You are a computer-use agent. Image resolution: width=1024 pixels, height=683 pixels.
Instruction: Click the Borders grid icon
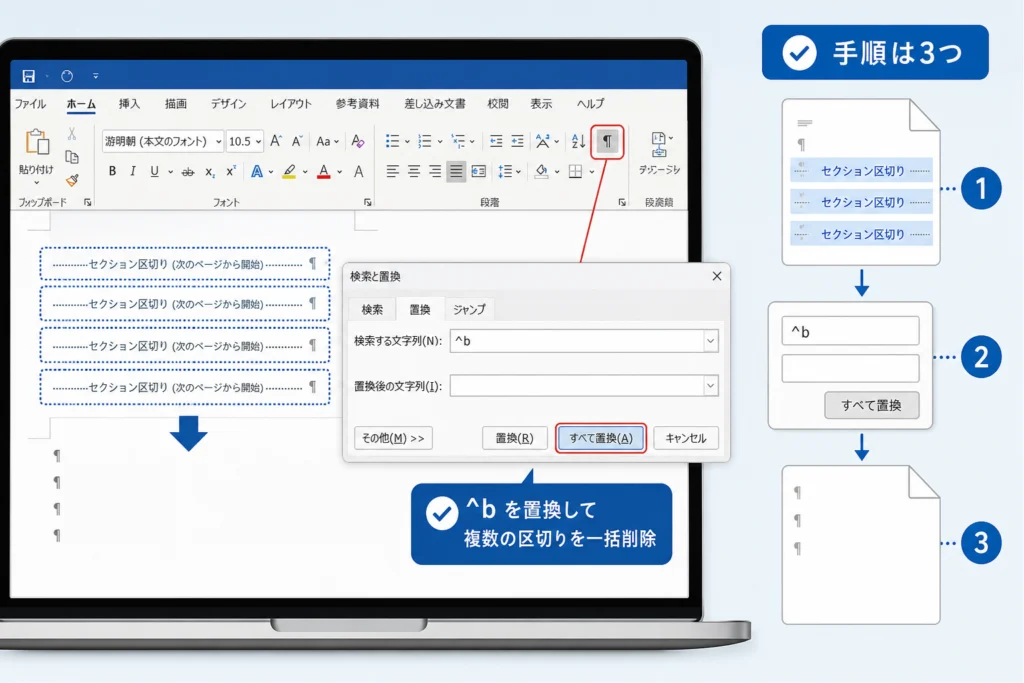tap(575, 172)
